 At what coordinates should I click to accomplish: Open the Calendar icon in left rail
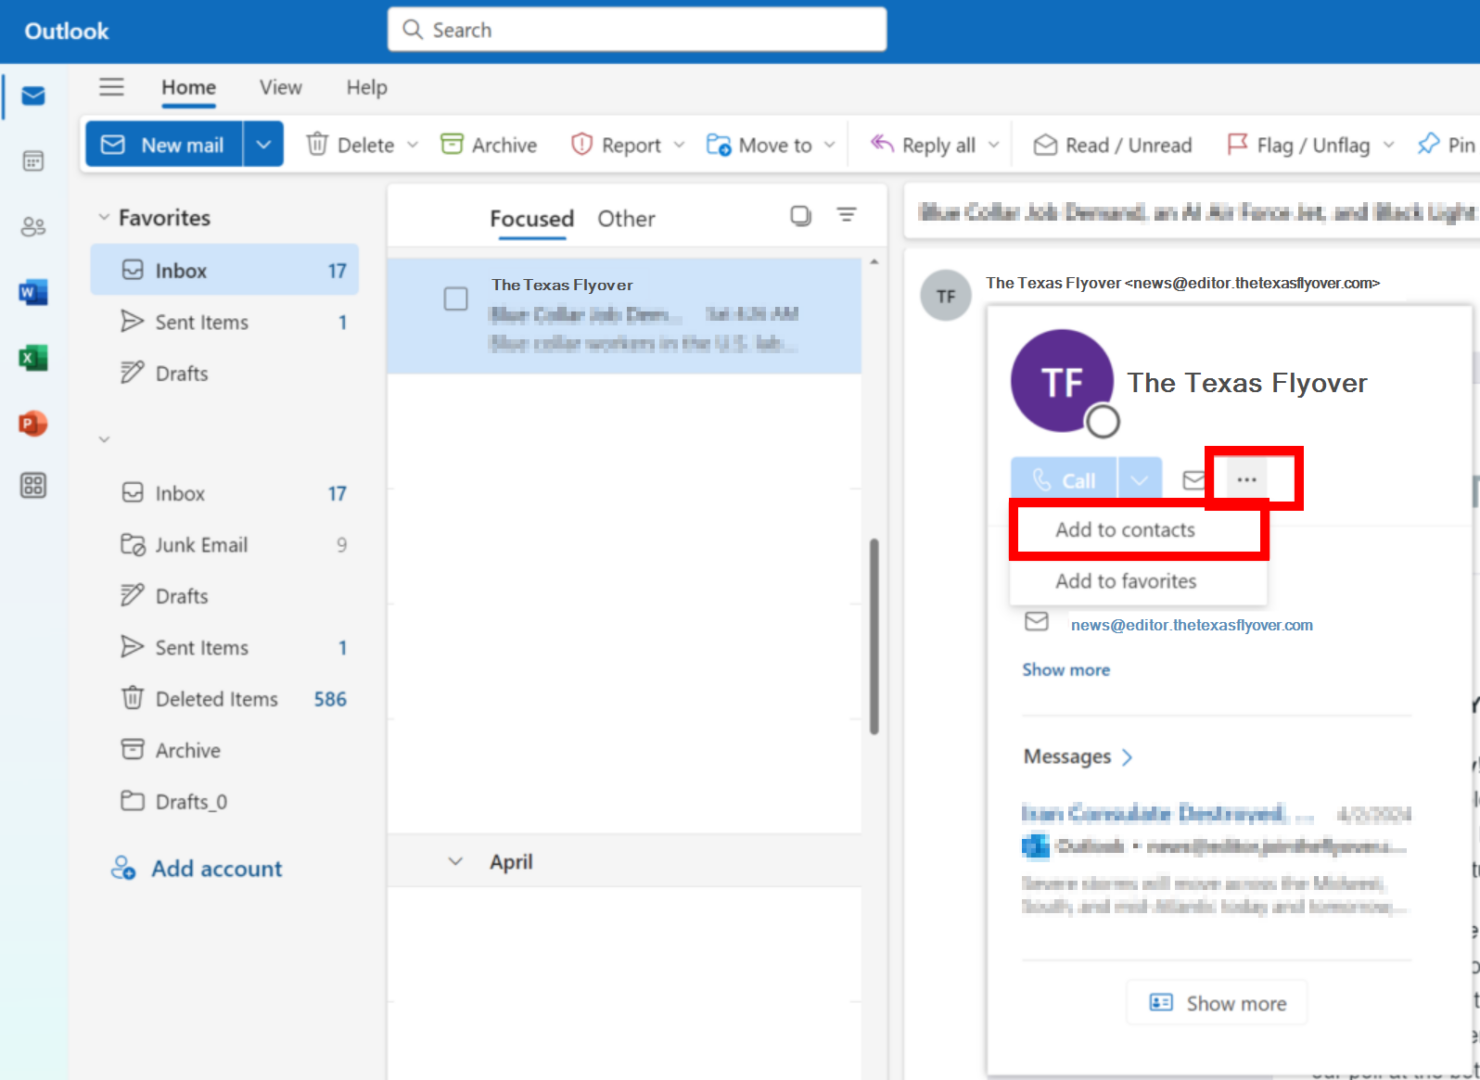[x=33, y=161]
